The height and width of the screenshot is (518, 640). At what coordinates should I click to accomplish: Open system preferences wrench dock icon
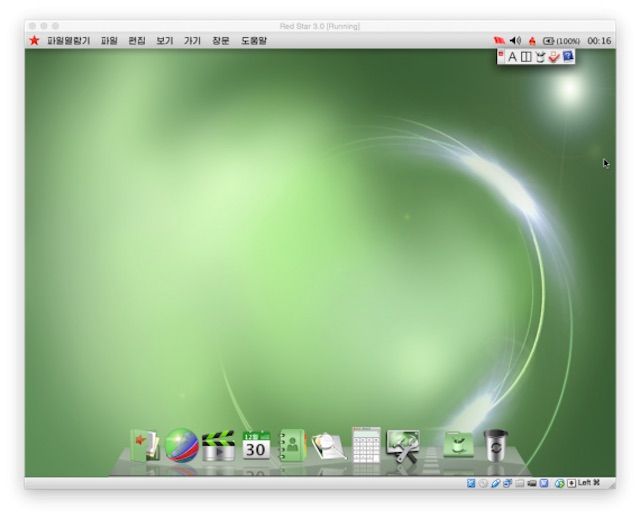[403, 446]
